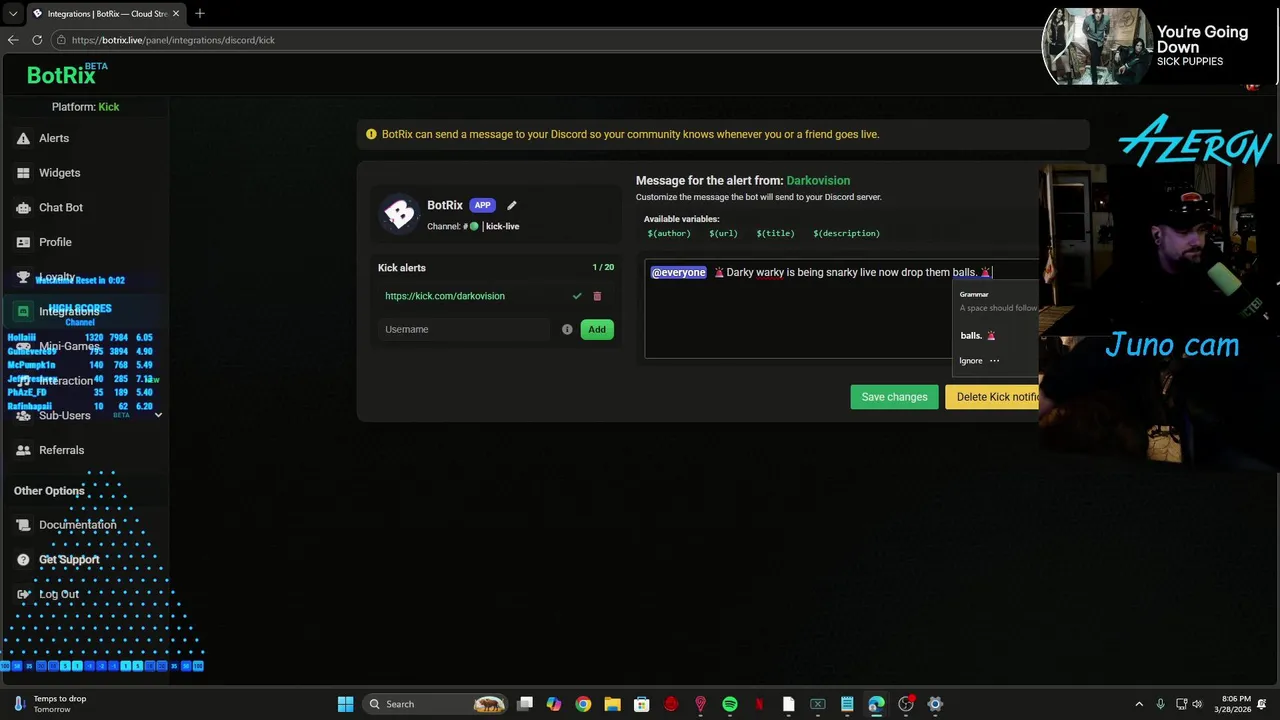Open Copilot from the taskbar
This screenshot has height=720, width=1280.
click(x=554, y=704)
